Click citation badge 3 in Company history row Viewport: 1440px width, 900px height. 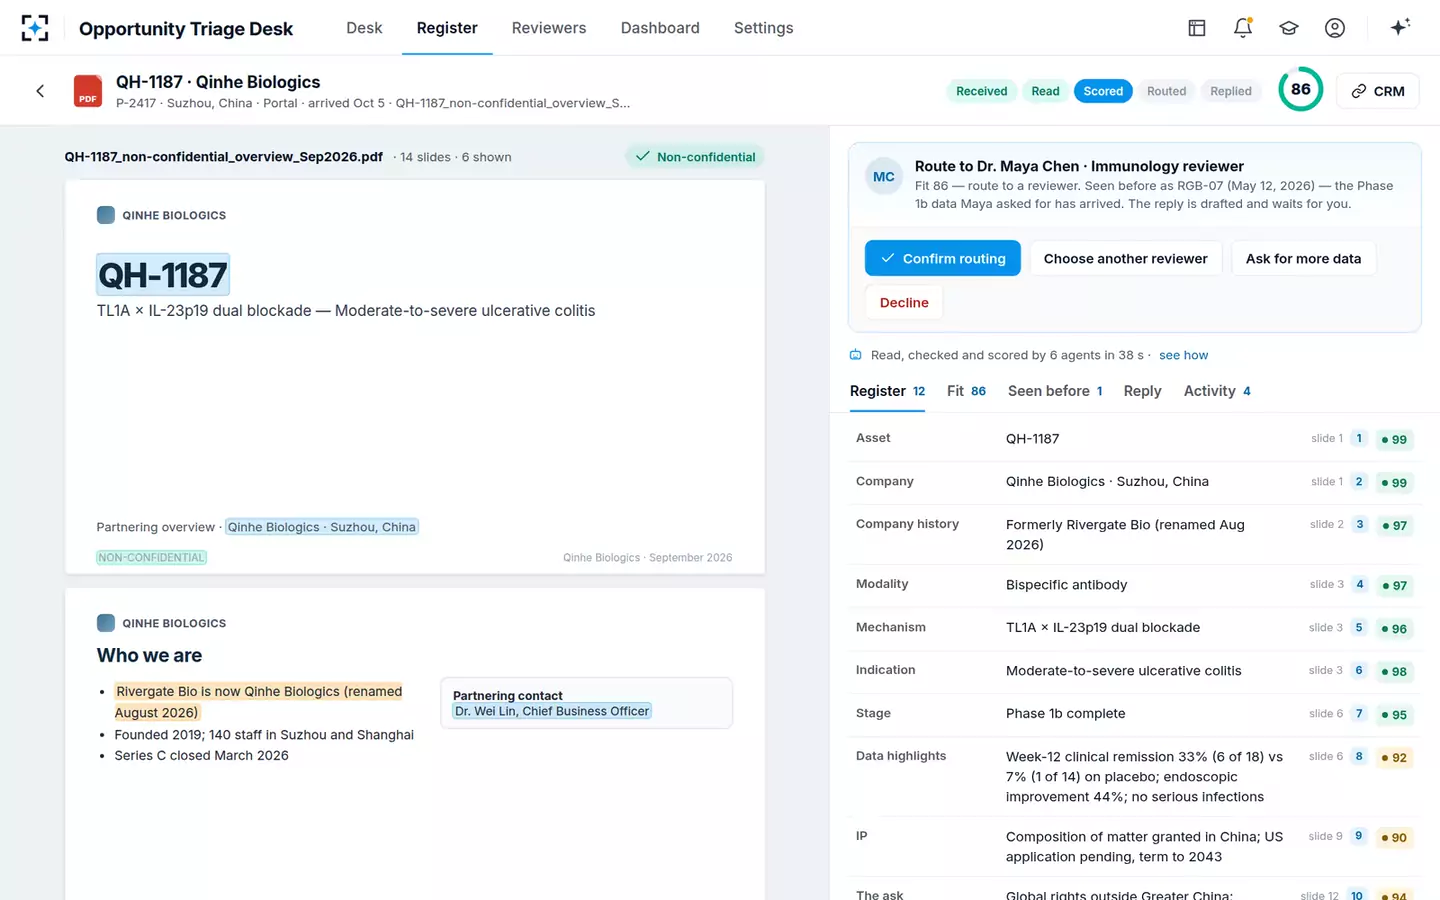click(1359, 524)
